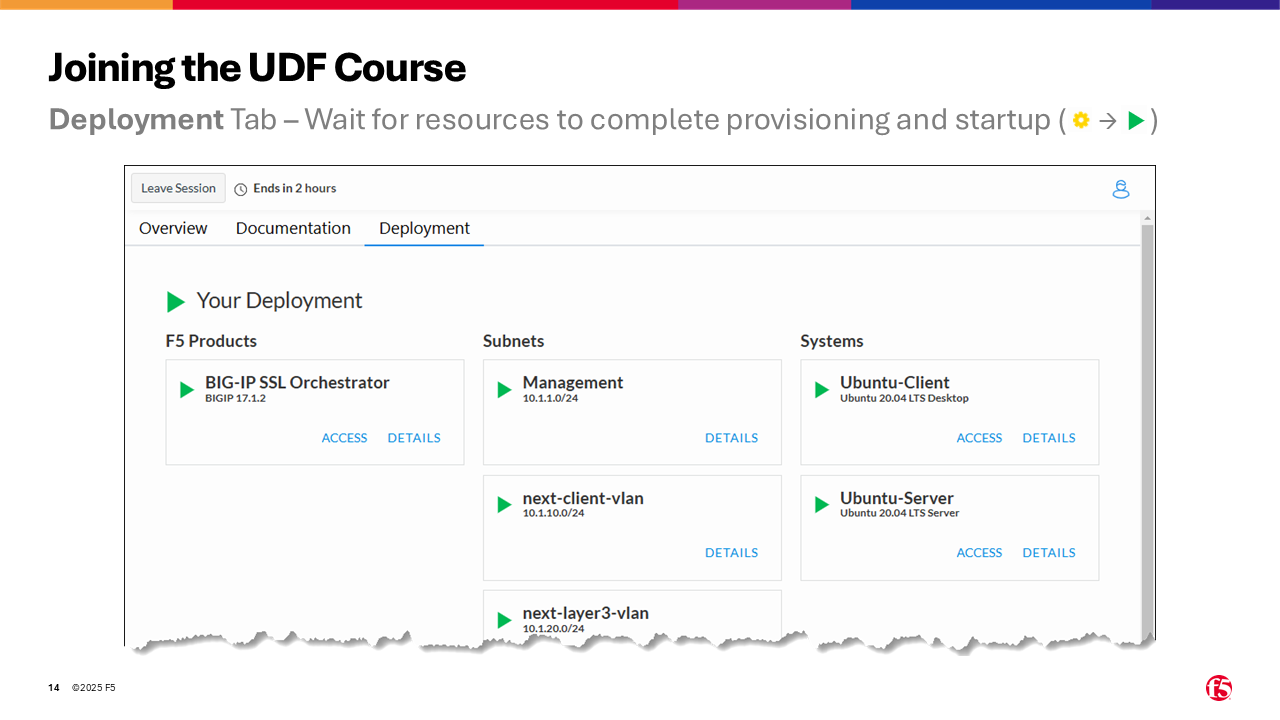This screenshot has height=720, width=1280.
Task: Open the Documentation tab
Action: (293, 228)
